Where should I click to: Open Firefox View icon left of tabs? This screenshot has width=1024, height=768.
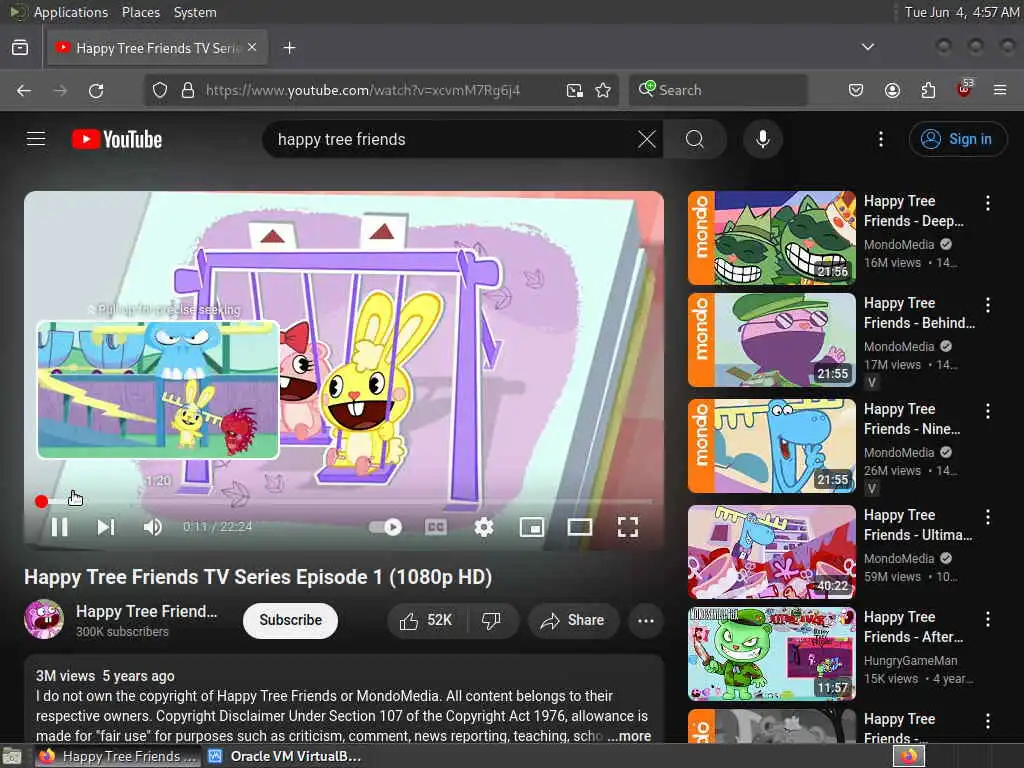click(20, 48)
